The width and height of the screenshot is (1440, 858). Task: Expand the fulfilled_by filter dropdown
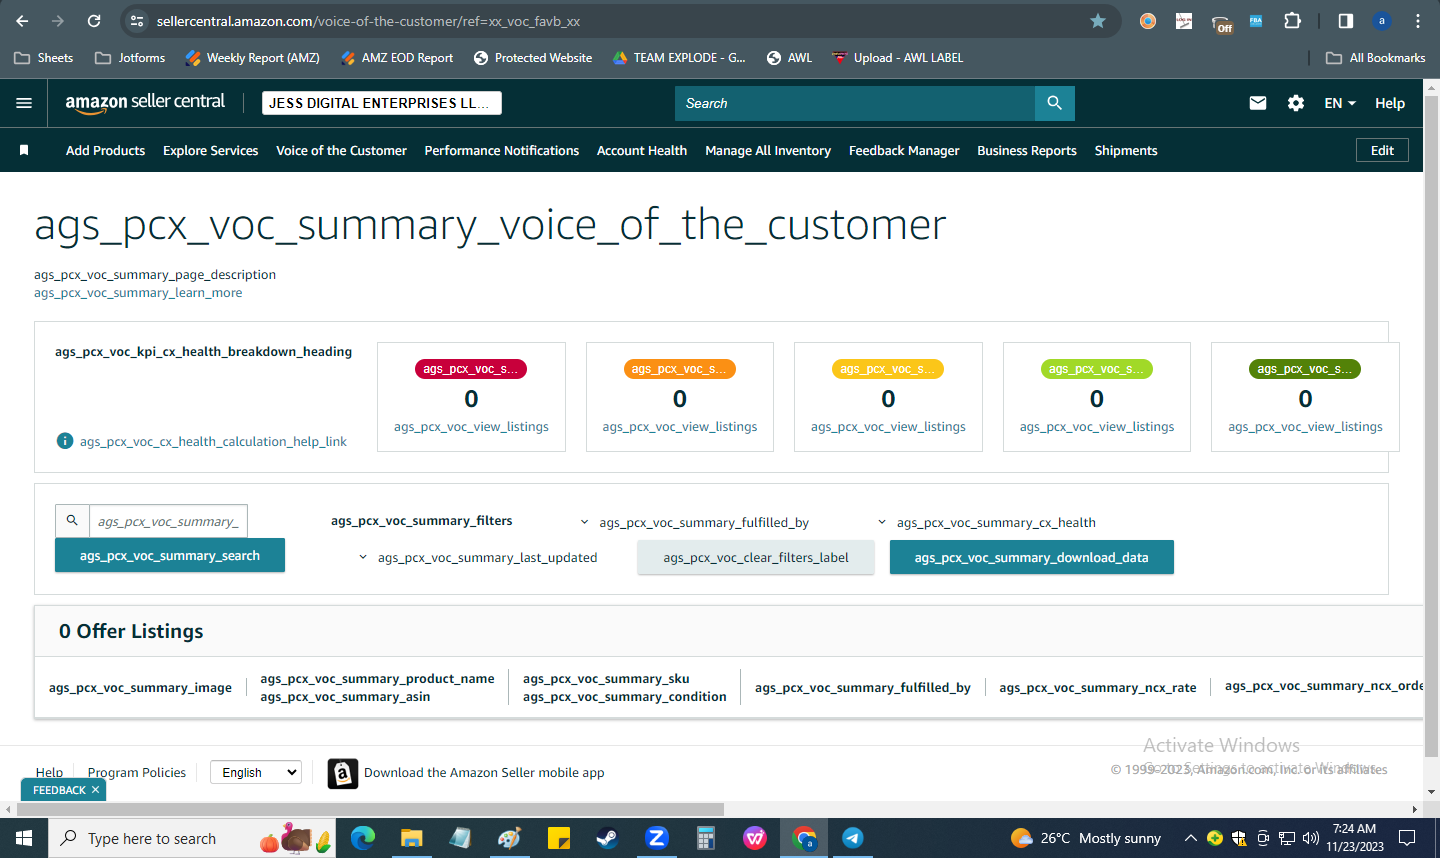point(695,522)
